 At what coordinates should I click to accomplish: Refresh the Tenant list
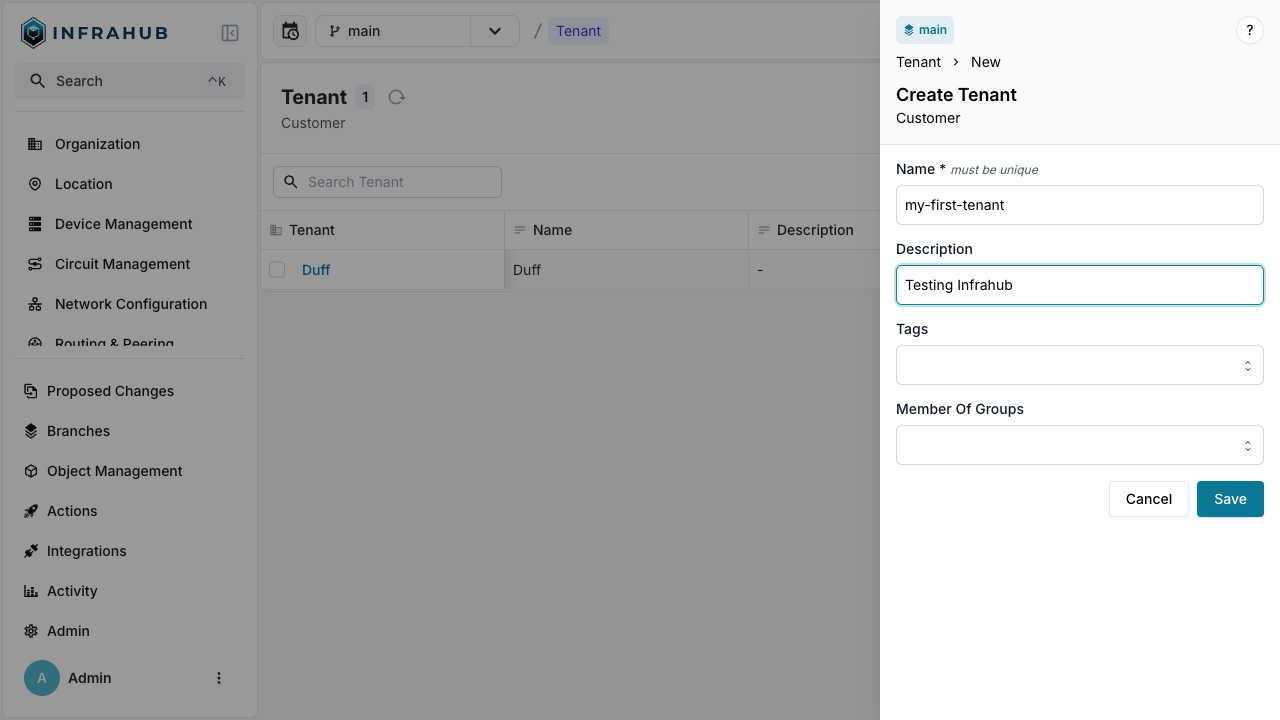click(x=397, y=97)
